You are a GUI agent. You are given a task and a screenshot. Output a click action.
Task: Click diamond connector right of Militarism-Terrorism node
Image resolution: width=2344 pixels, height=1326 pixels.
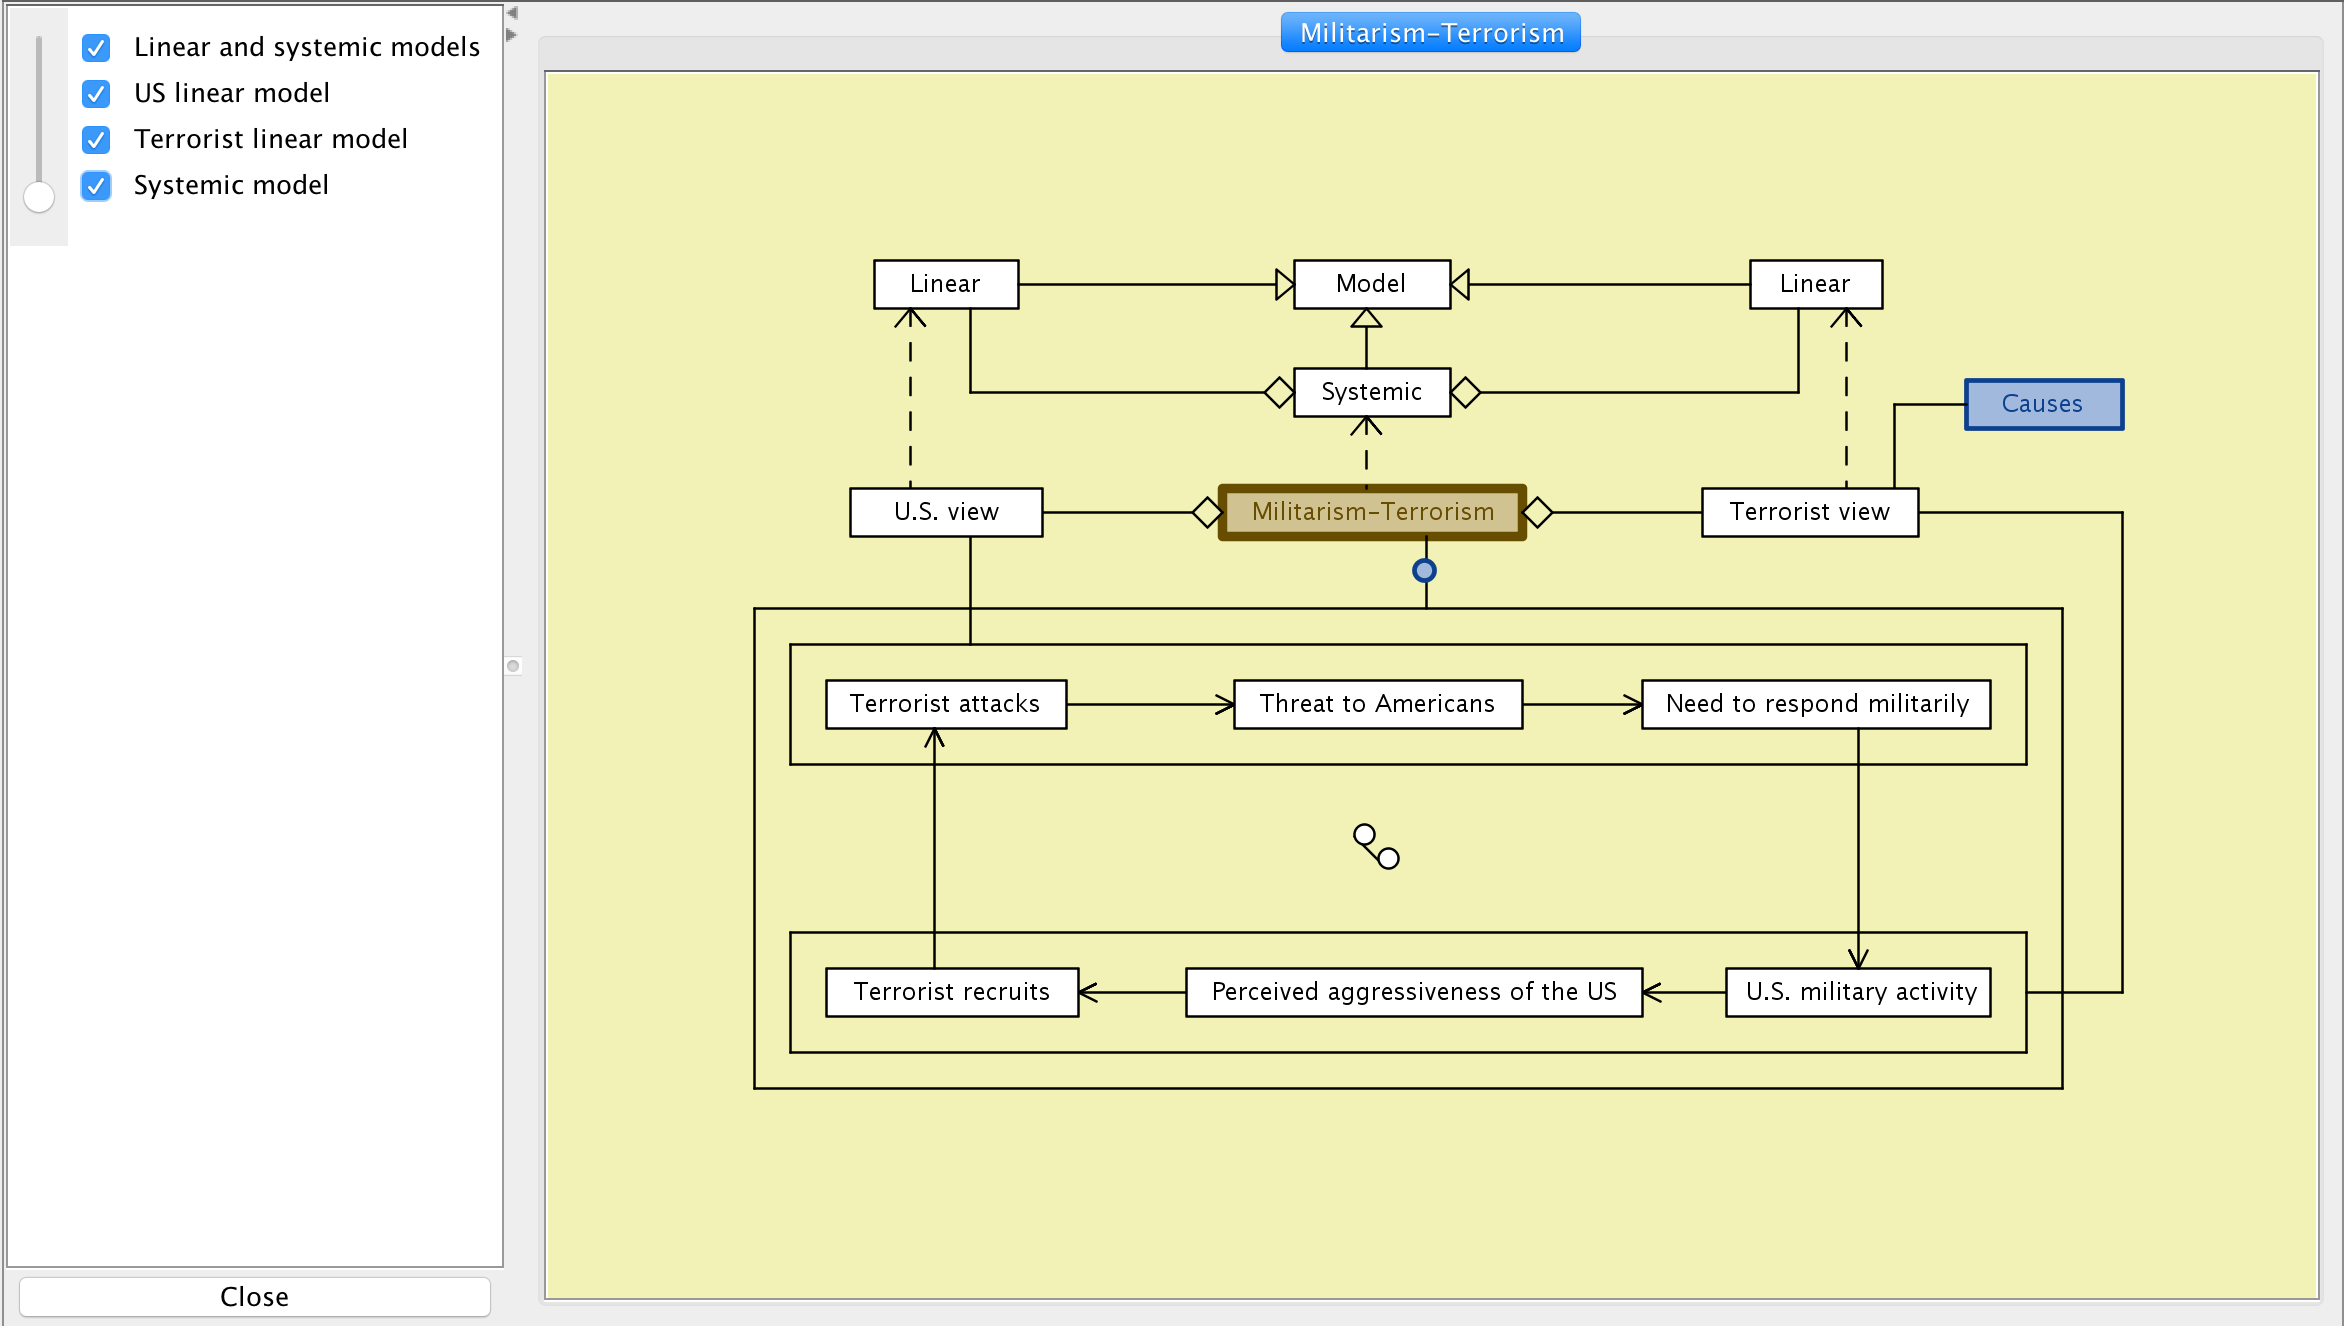coord(1537,512)
